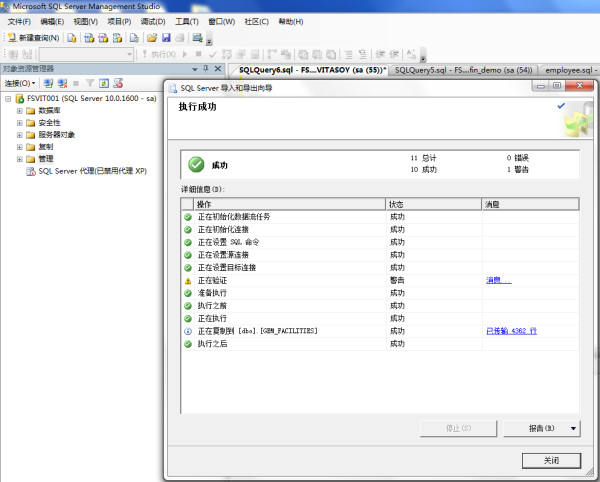Click the connect object explorer icon beside 连接(O)
Image resolution: width=600 pixels, height=482 pixels.
click(x=48, y=83)
